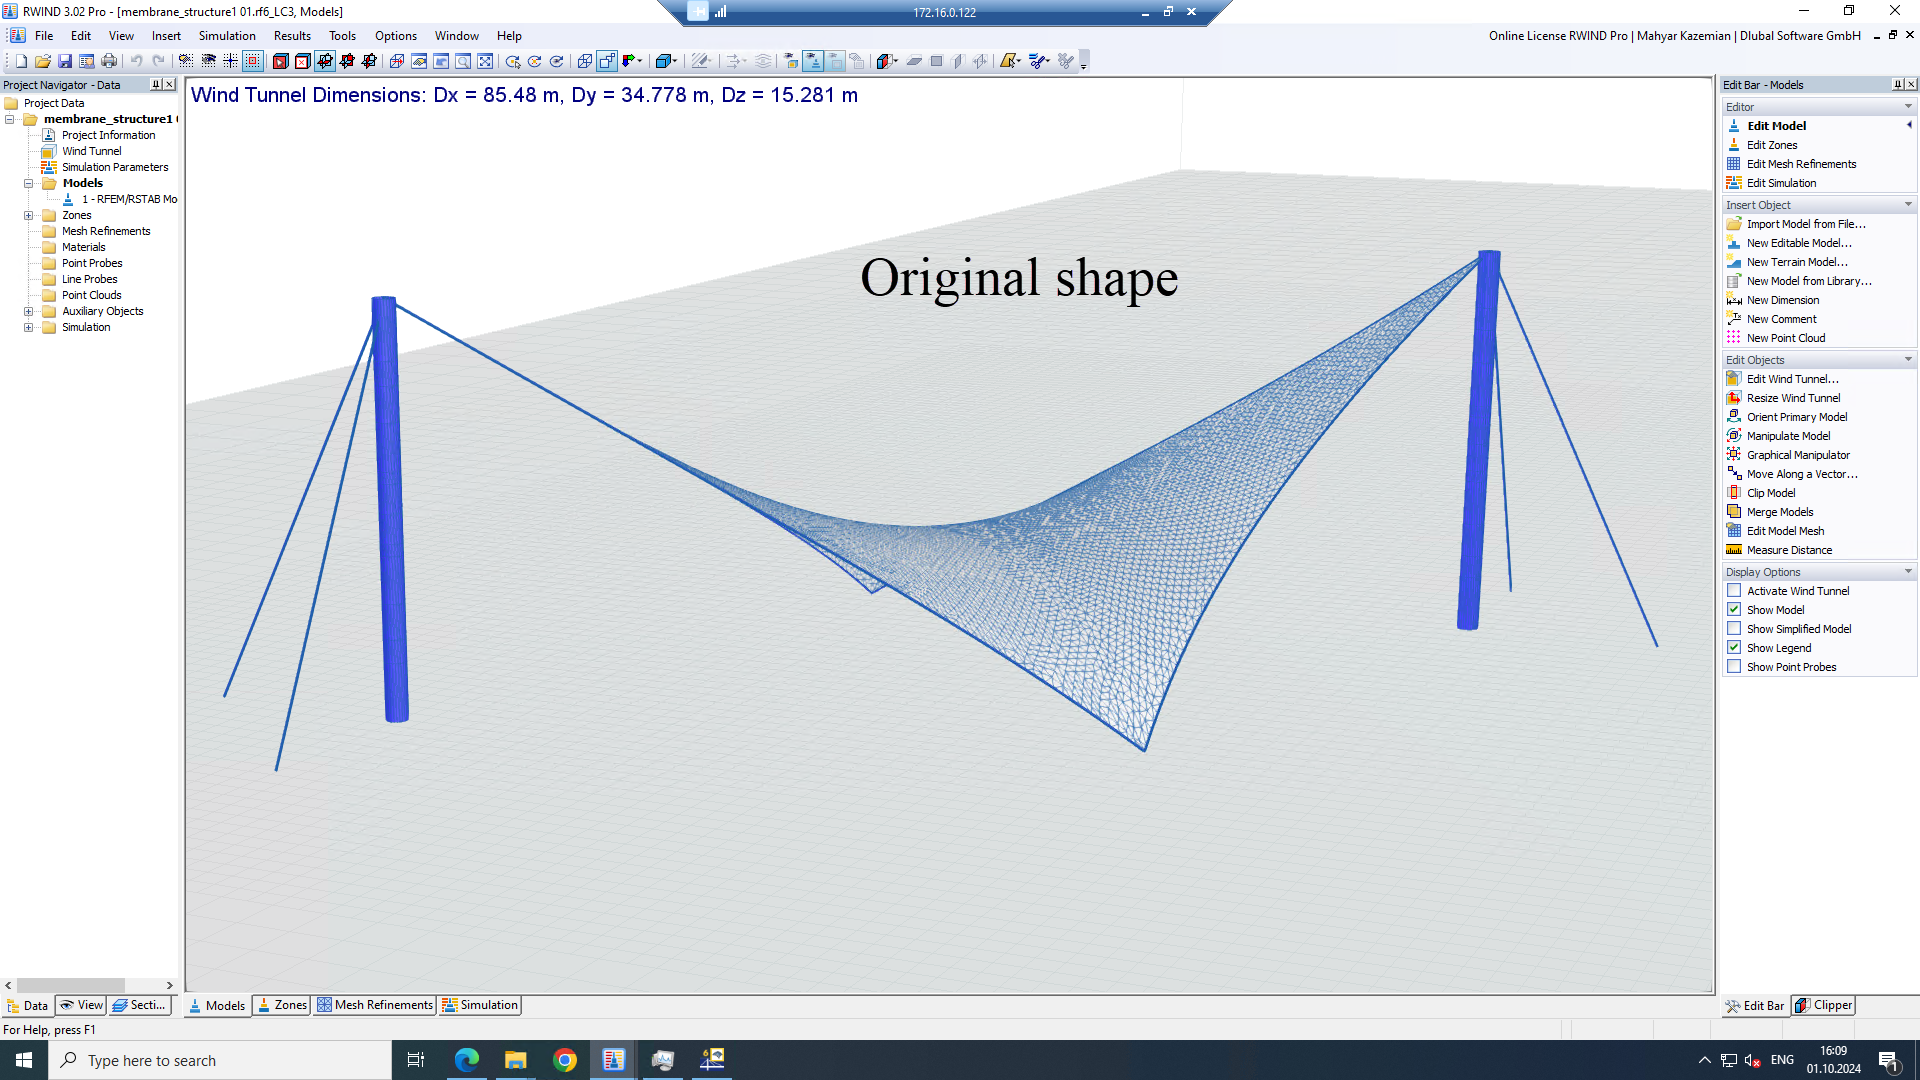Toggle the Activate Wind Tunnel checkbox
Screen dimensions: 1920x1080
click(x=1733, y=589)
